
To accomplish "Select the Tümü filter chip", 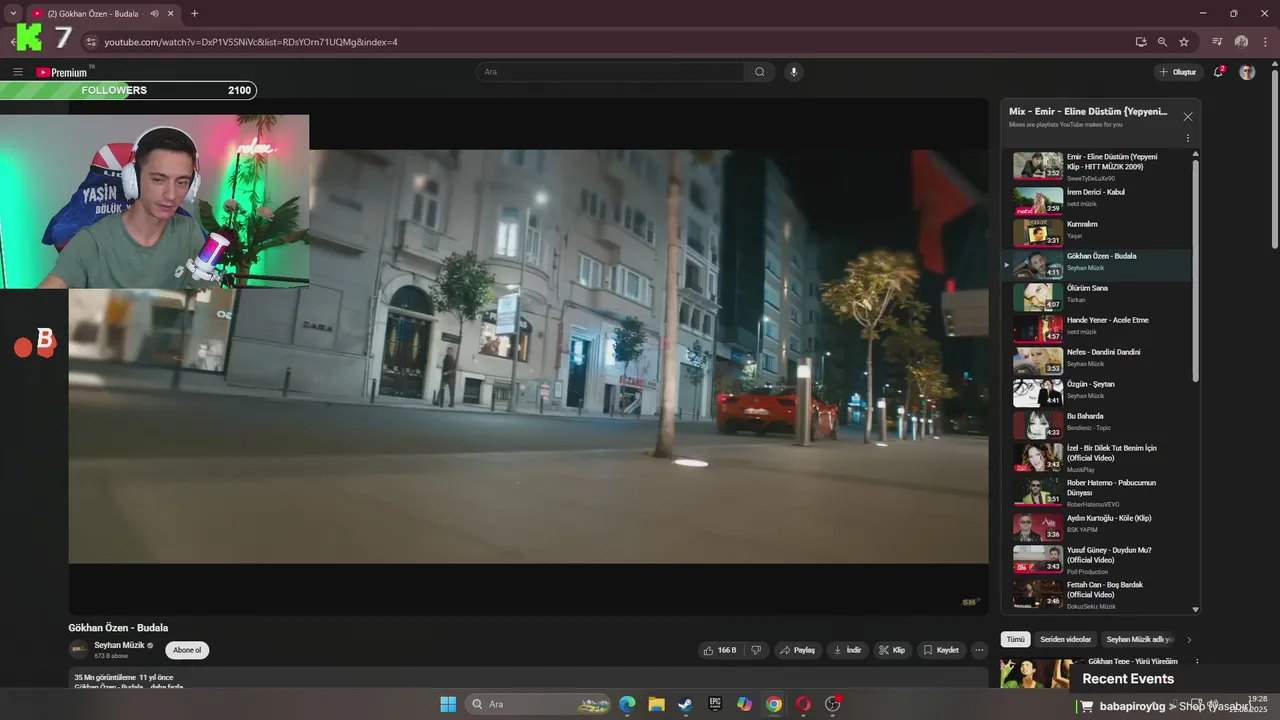I will pos(1015,639).
